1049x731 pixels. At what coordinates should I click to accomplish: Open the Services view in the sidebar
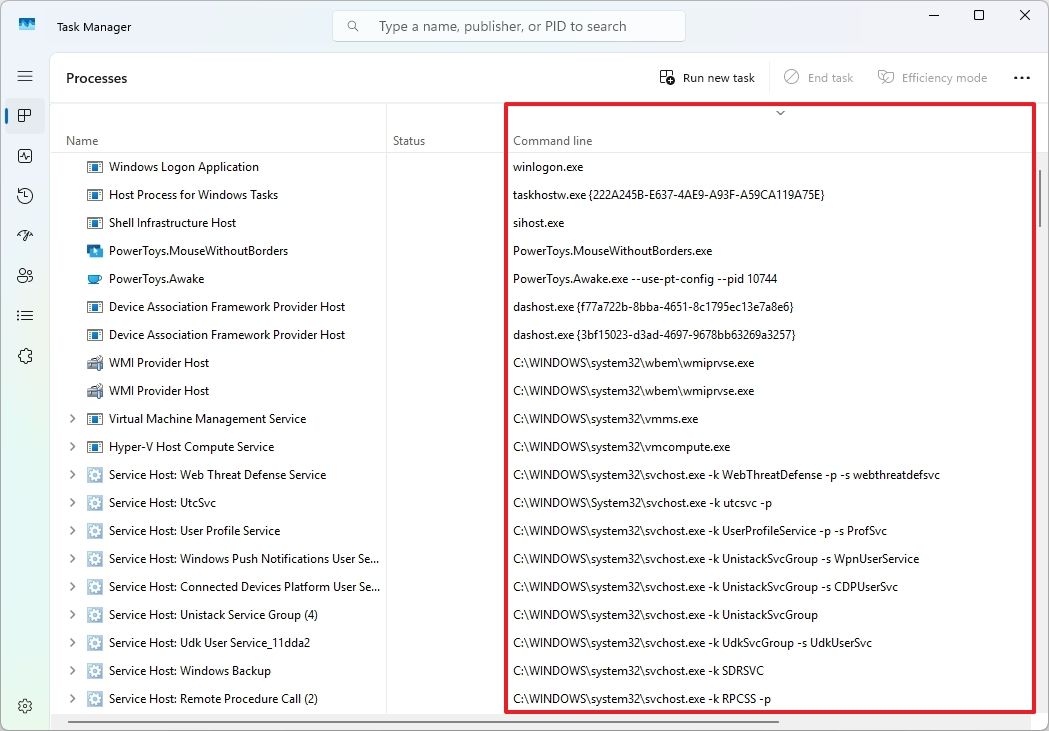tap(25, 355)
